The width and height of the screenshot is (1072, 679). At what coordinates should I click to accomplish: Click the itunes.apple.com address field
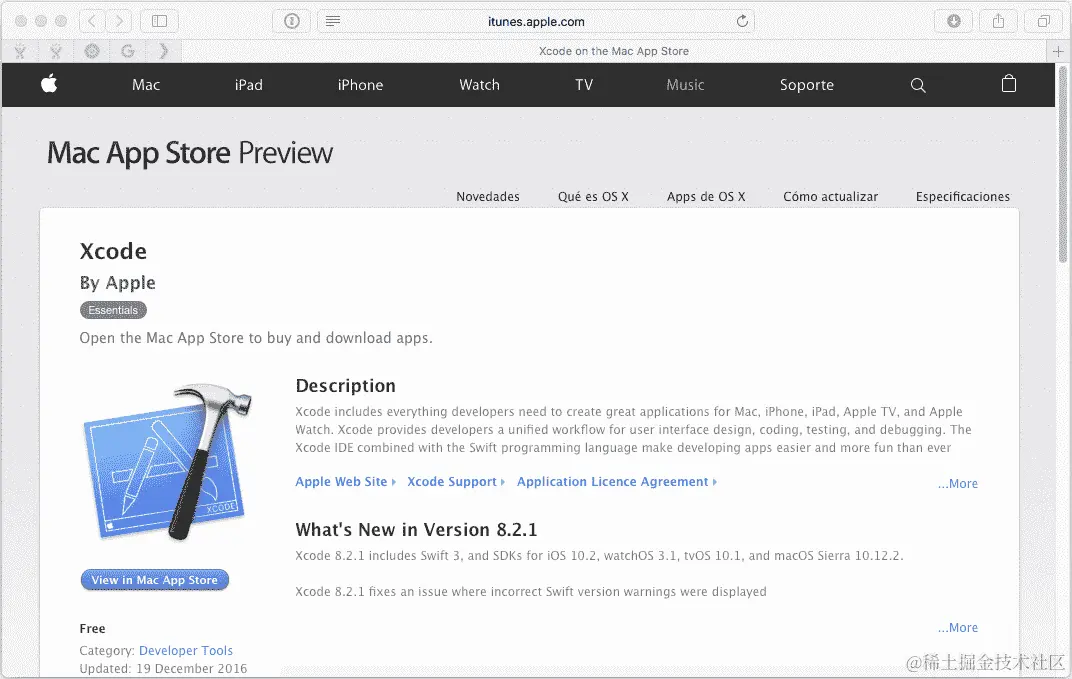(x=536, y=21)
